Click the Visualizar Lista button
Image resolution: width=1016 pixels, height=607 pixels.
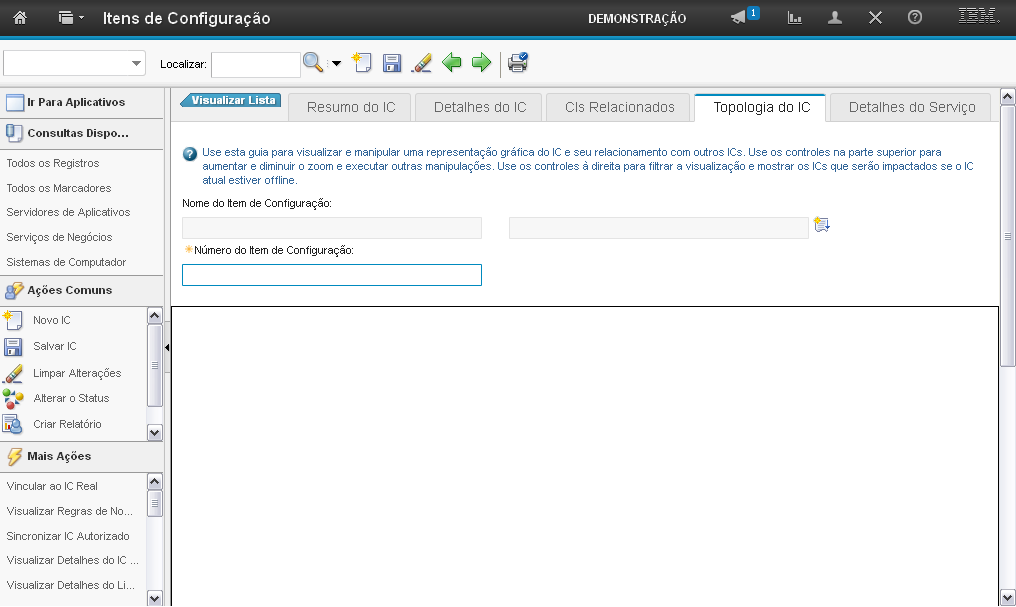[x=232, y=100]
